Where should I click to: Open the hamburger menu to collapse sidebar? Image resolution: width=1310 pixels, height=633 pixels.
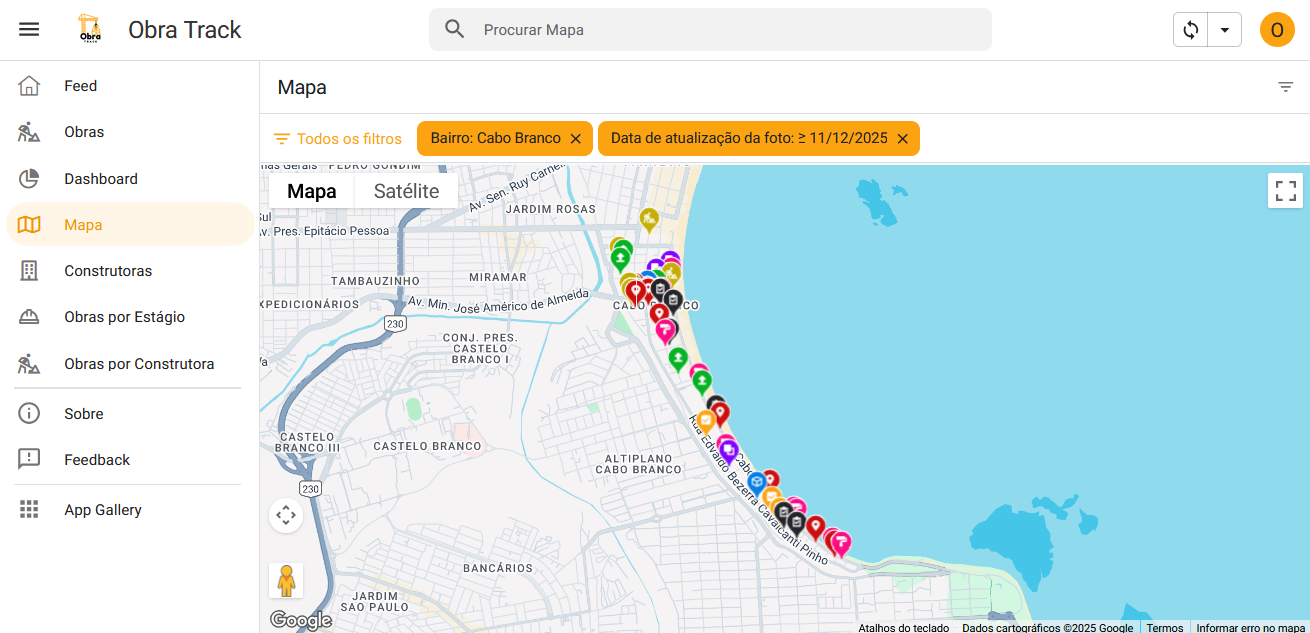coord(28,28)
